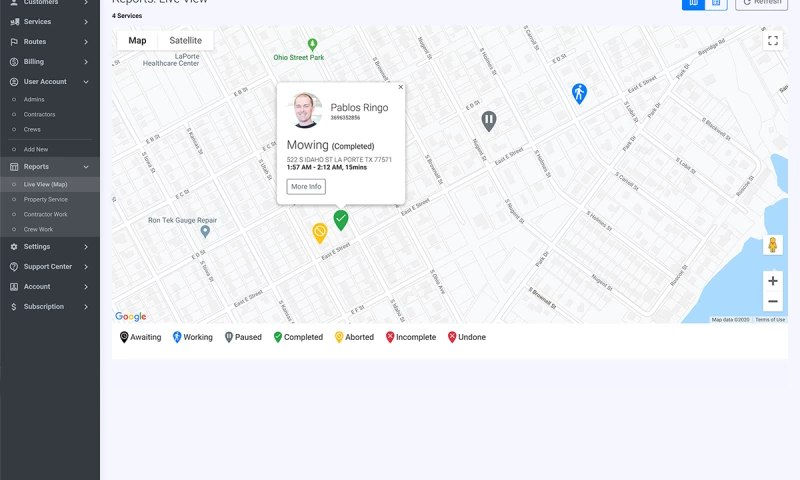Screen dimensions: 800x480
Task: Open the Settings sidebar menu
Action: tap(49, 246)
